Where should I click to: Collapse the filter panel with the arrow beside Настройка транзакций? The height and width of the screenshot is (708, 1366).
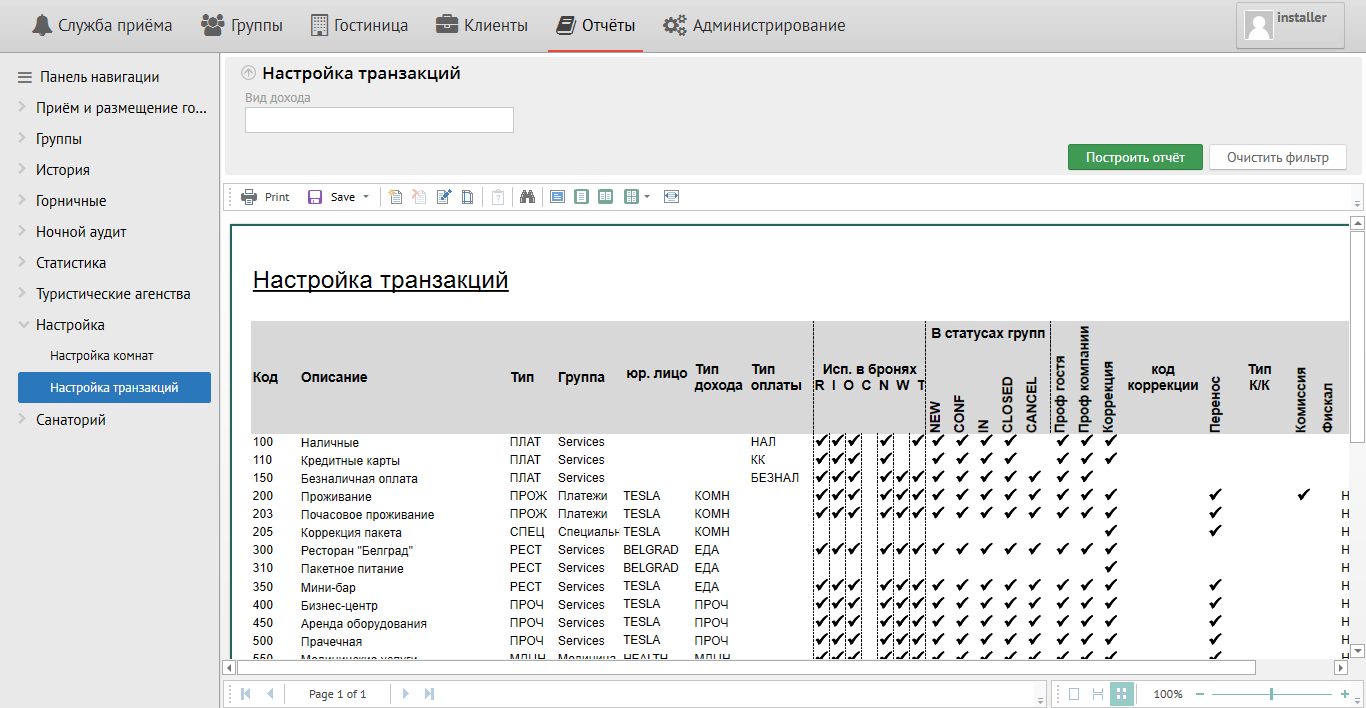(x=248, y=73)
